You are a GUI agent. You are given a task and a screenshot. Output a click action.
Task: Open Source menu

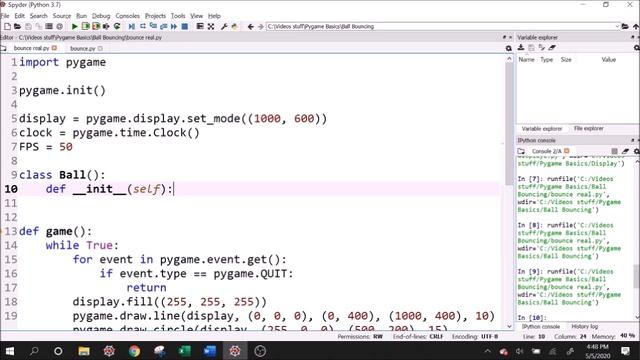[62, 16]
